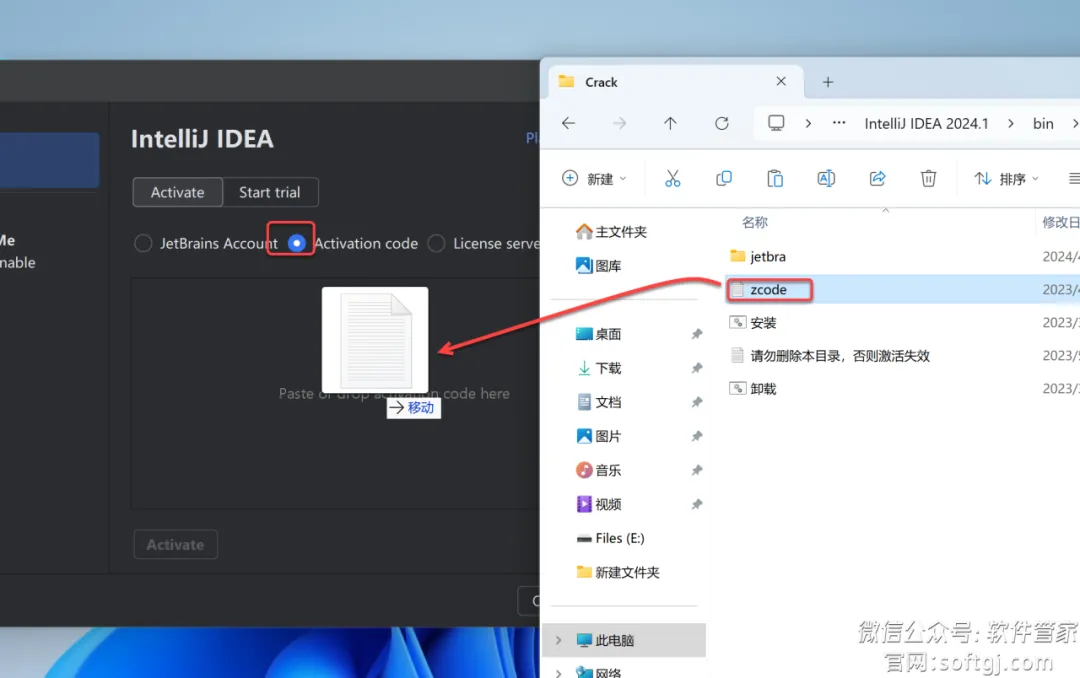Screen dimensions: 1080x678
Task: Click IntelliJ IDEA 2024.1 breadcrumb segment
Action: 926,123
